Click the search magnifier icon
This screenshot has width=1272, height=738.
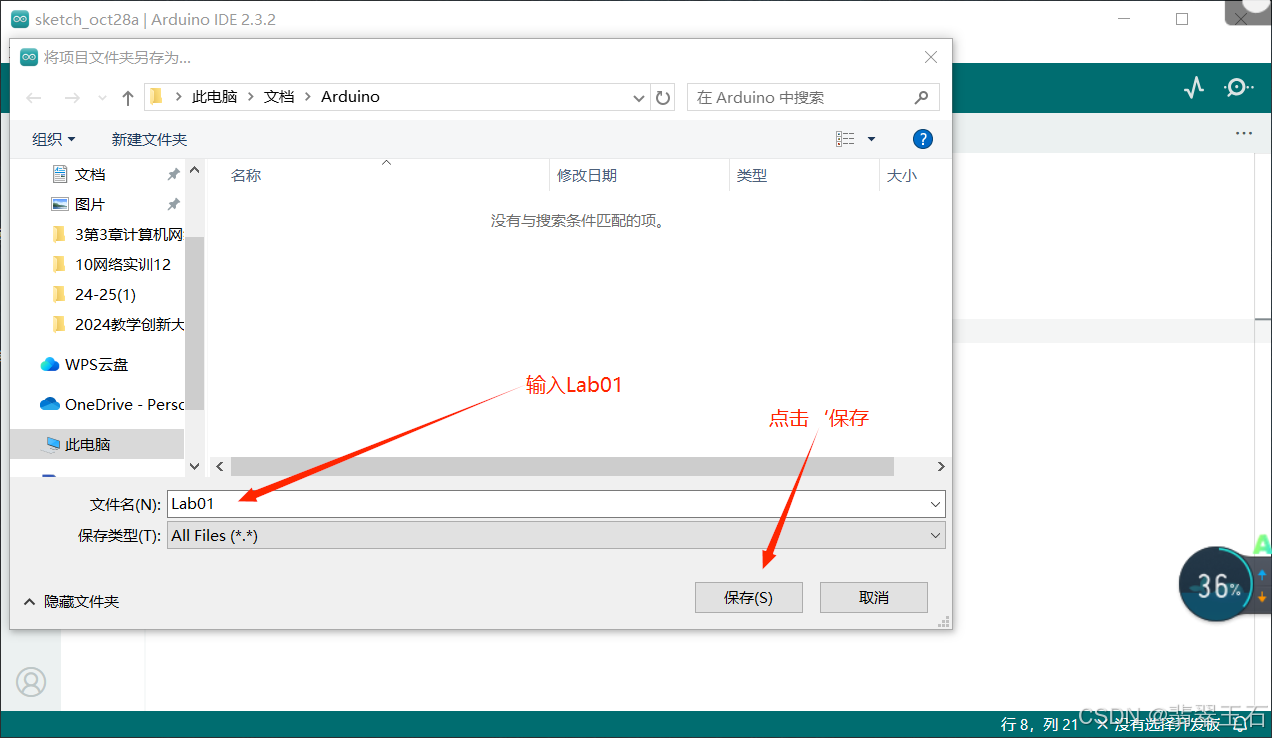[x=921, y=97]
